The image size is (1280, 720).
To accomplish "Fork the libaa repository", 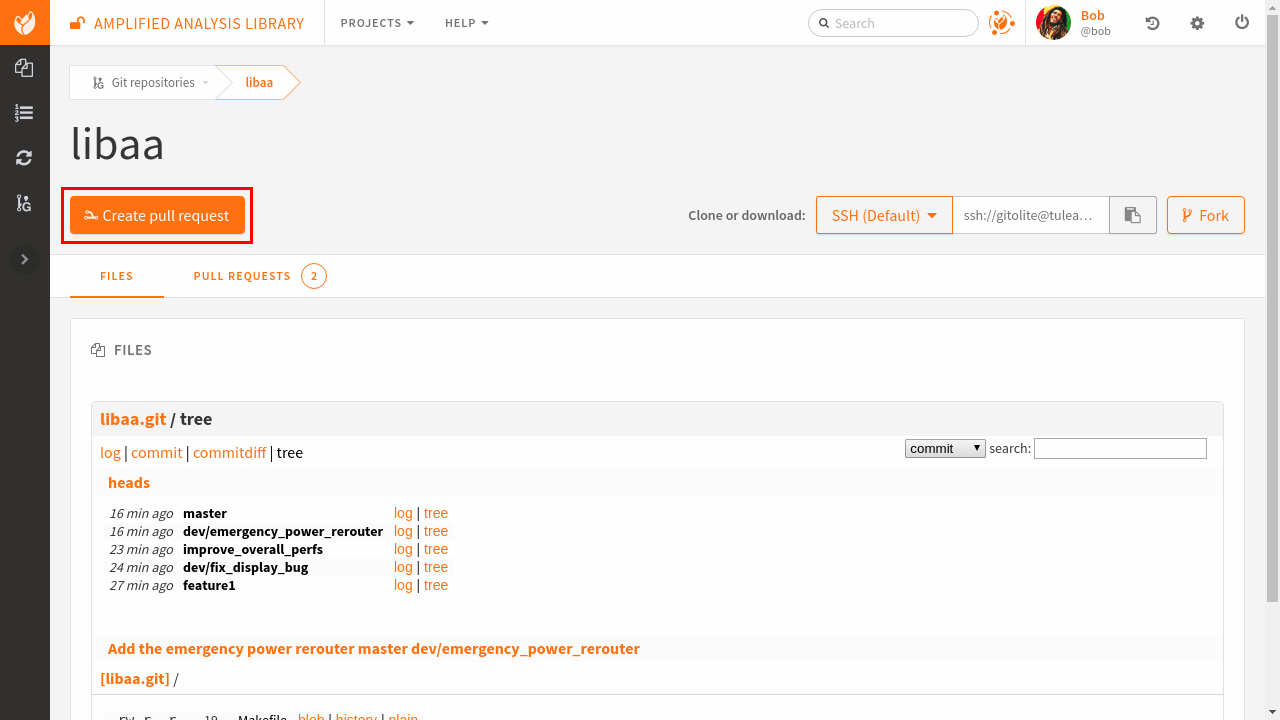I will (x=1205, y=214).
